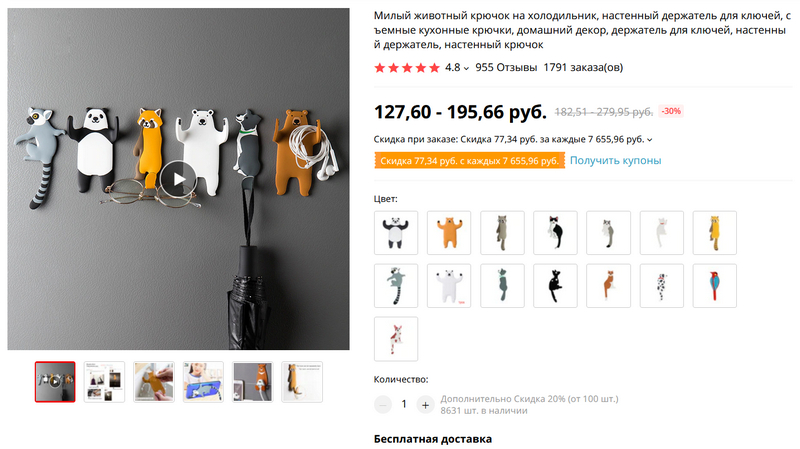This screenshot has height=449, width=800.
Task: Click the quantity number field
Action: click(x=404, y=405)
